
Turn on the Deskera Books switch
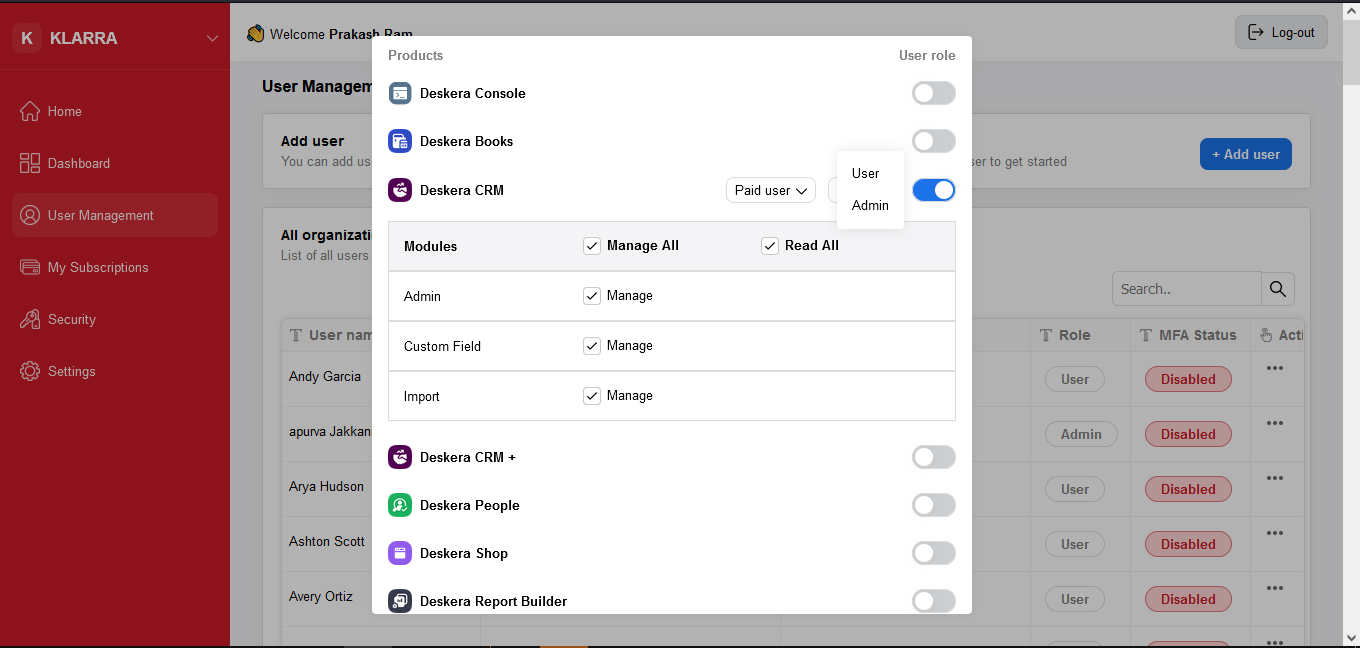934,141
